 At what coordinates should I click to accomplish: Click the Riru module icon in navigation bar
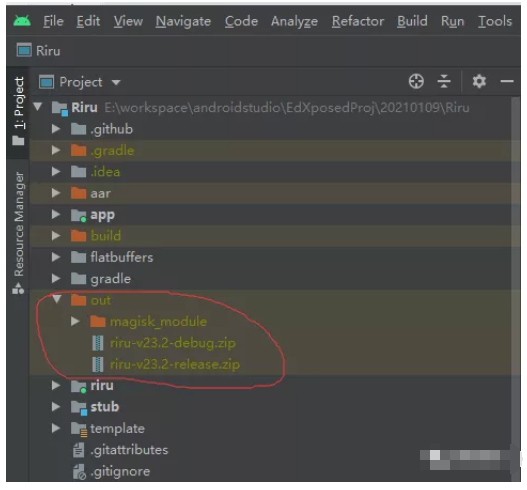(24, 50)
